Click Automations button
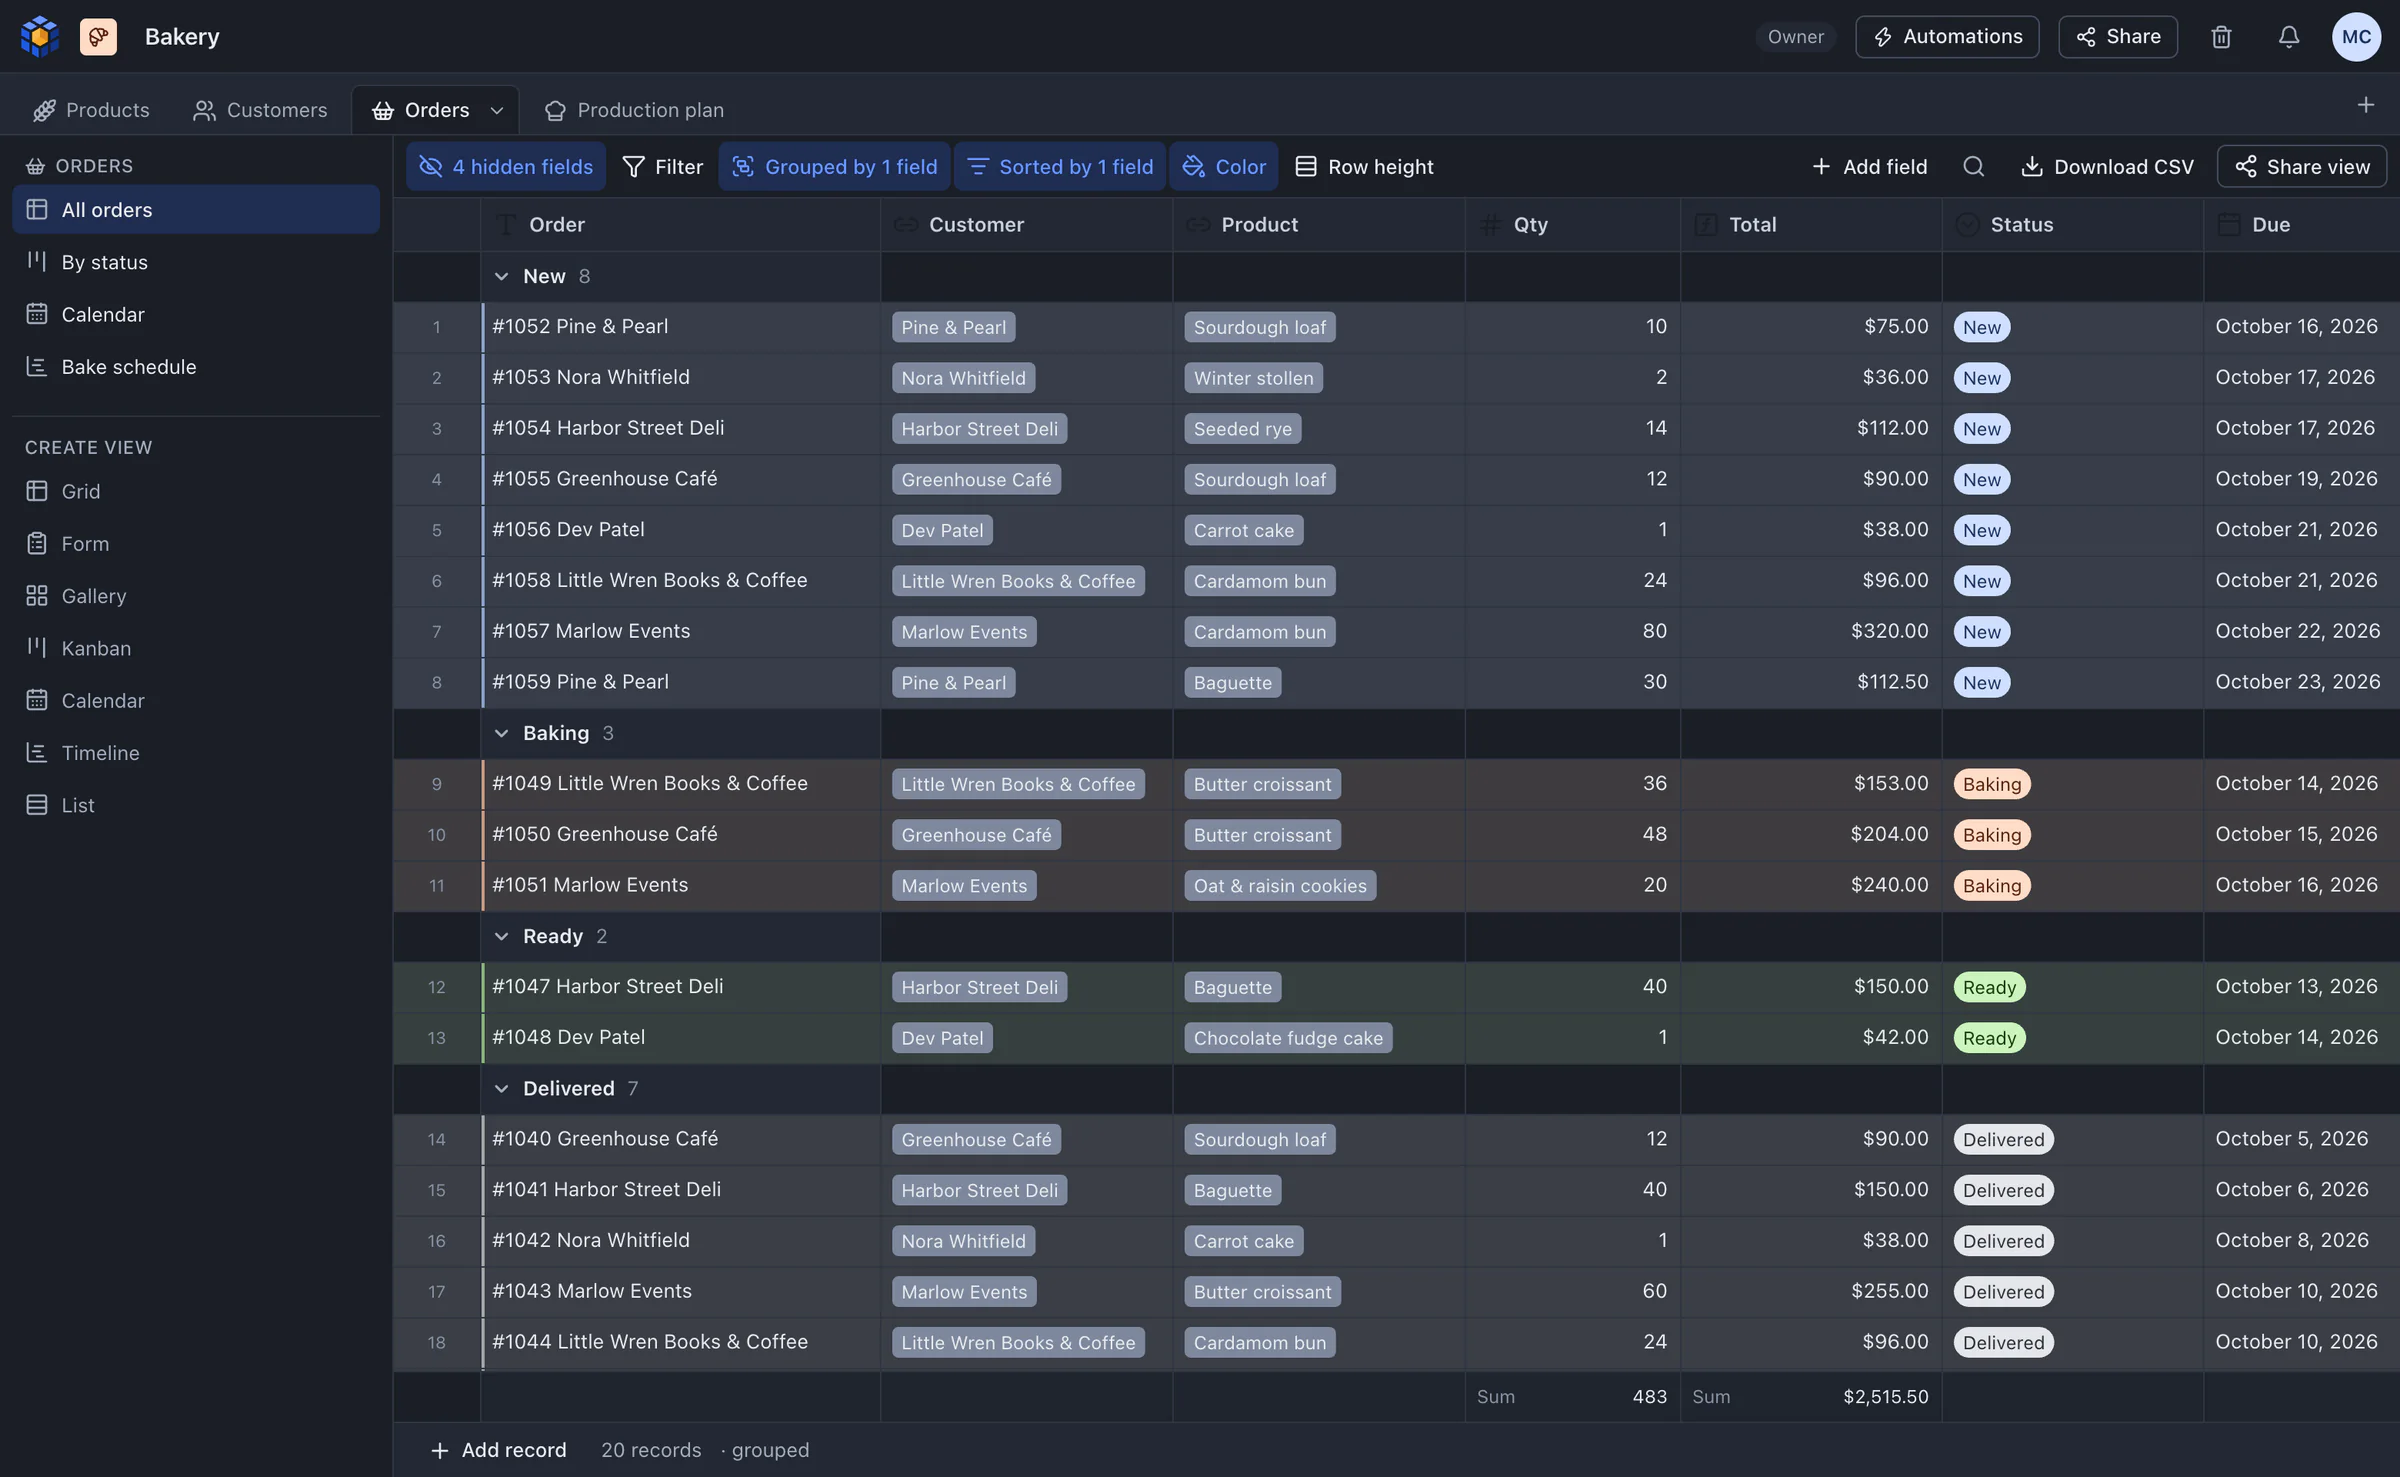This screenshot has height=1477, width=2400. [x=1947, y=37]
